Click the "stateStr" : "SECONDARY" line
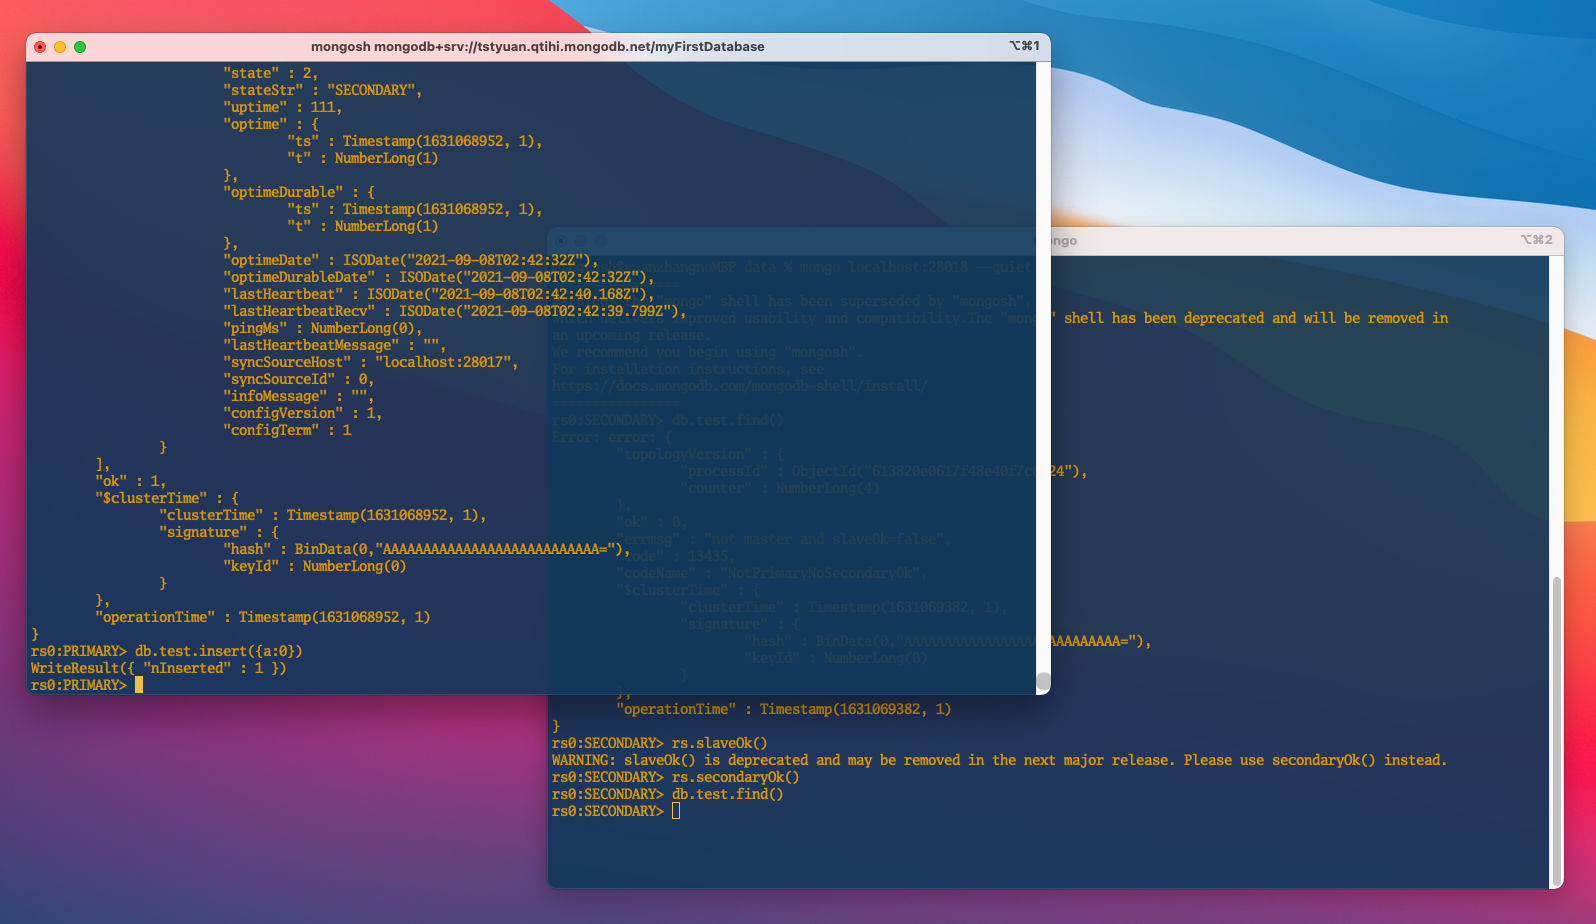 323,90
